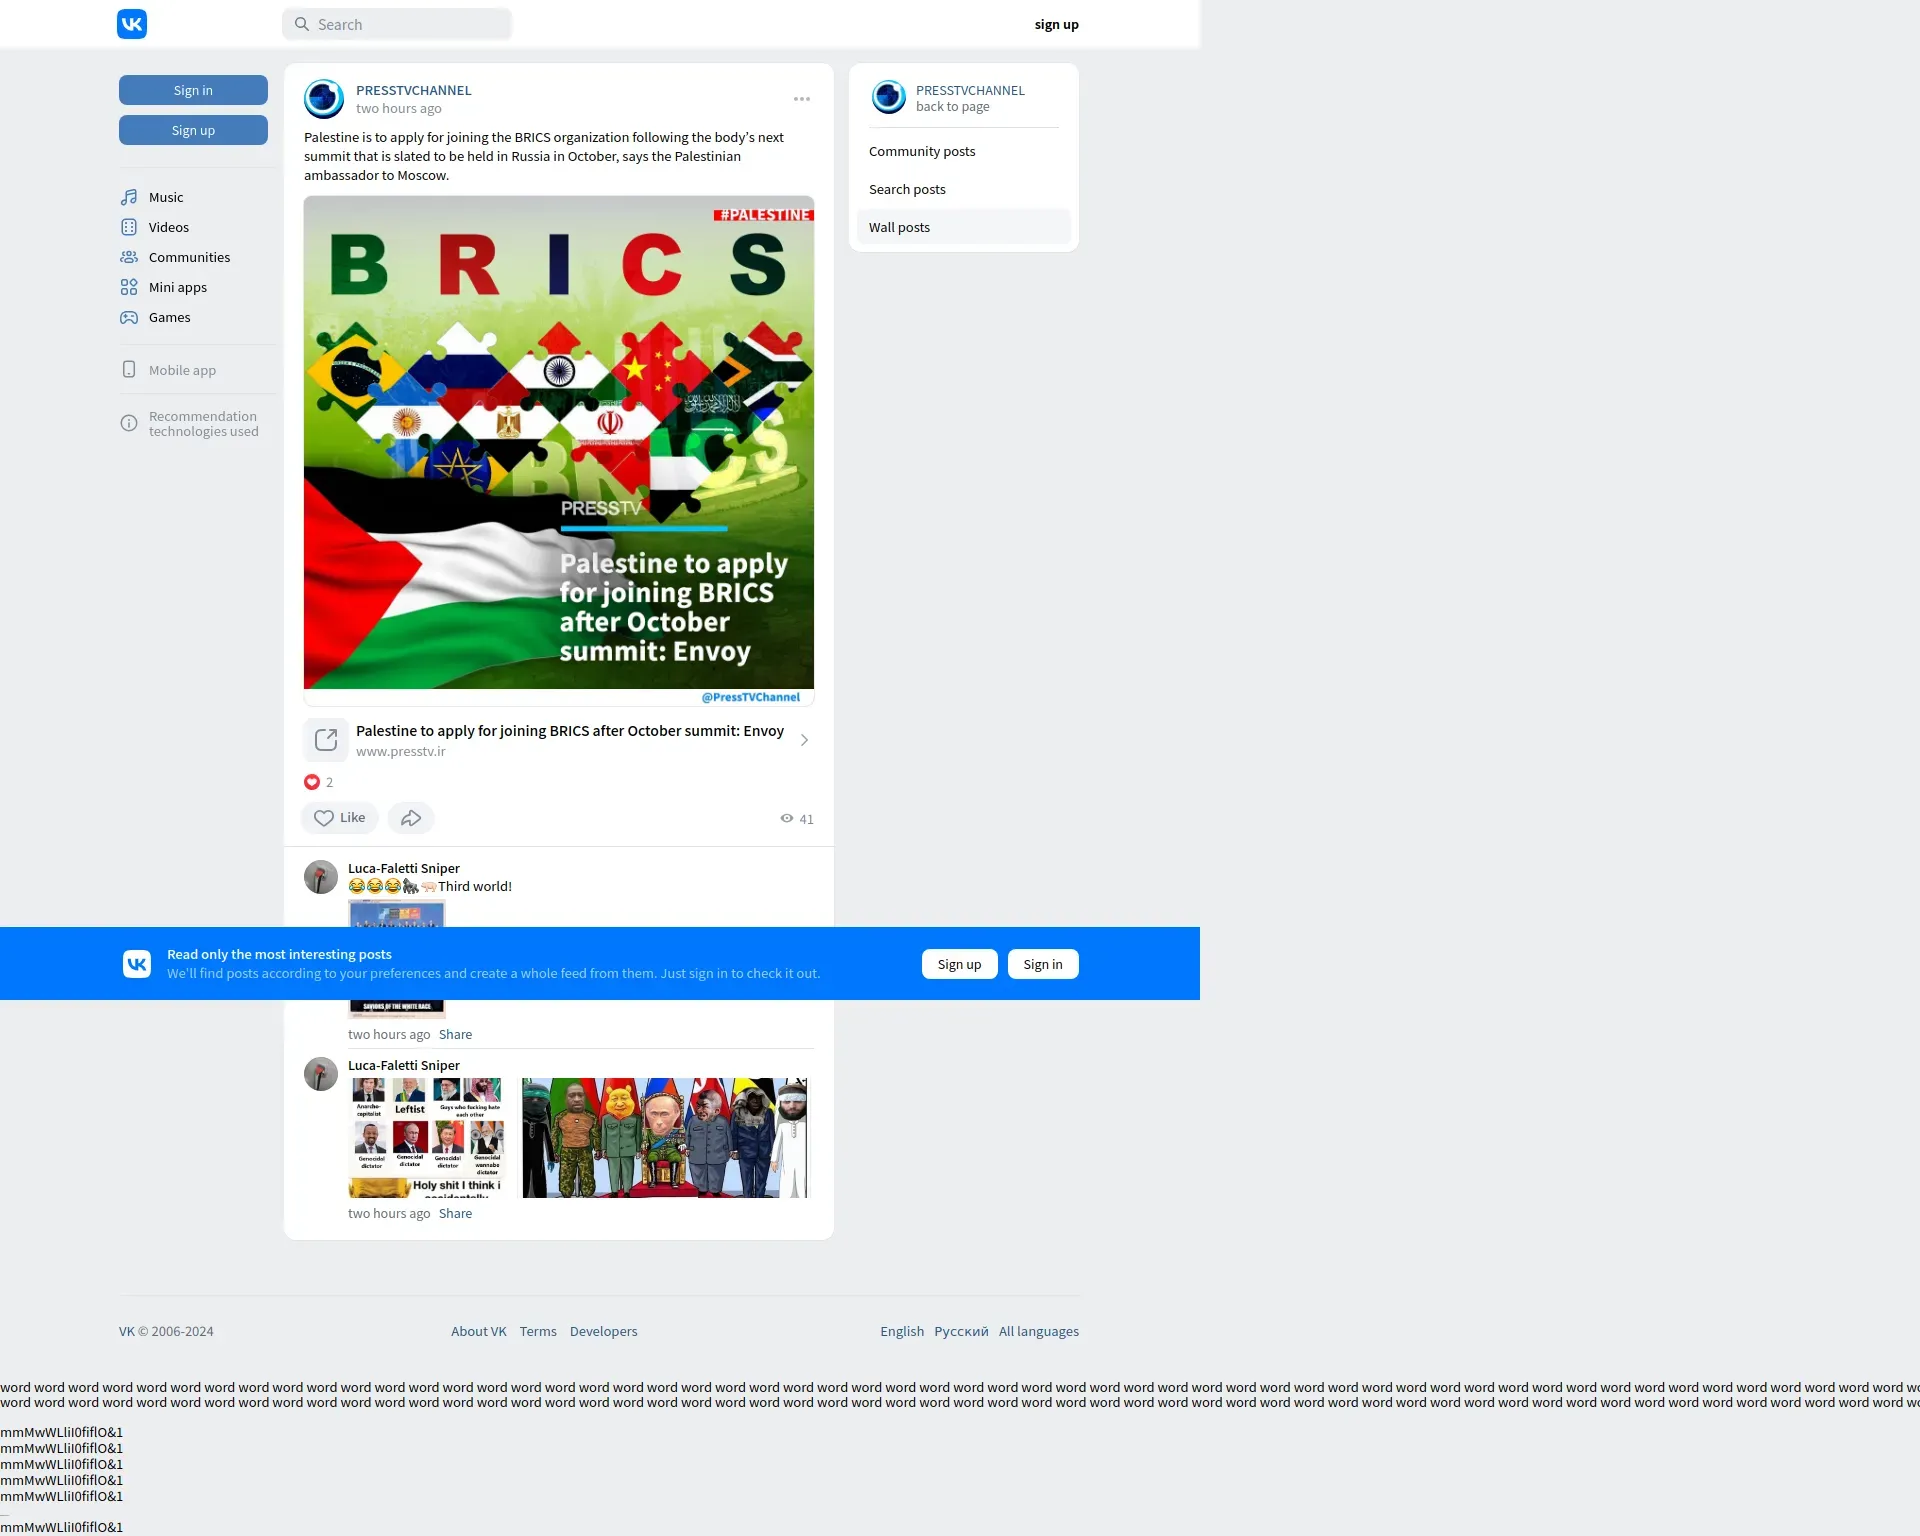Click the red heart reaction icon
The width and height of the screenshot is (1920, 1536).
(312, 782)
